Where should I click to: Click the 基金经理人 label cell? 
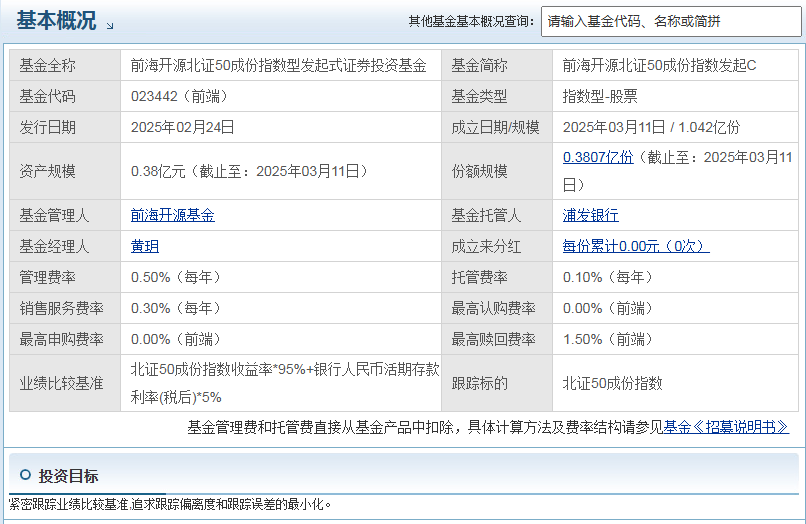(65, 246)
